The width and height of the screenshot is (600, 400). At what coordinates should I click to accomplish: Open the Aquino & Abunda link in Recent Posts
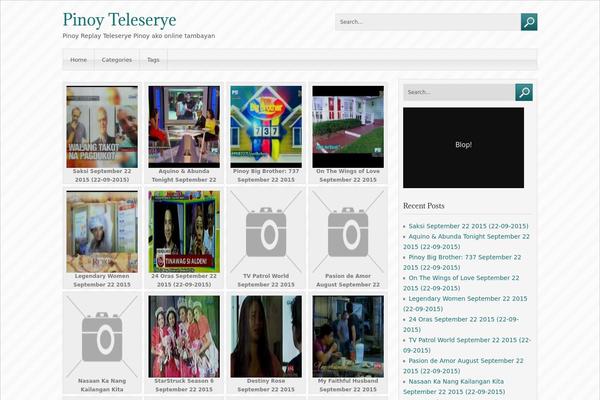pyautogui.click(x=466, y=242)
